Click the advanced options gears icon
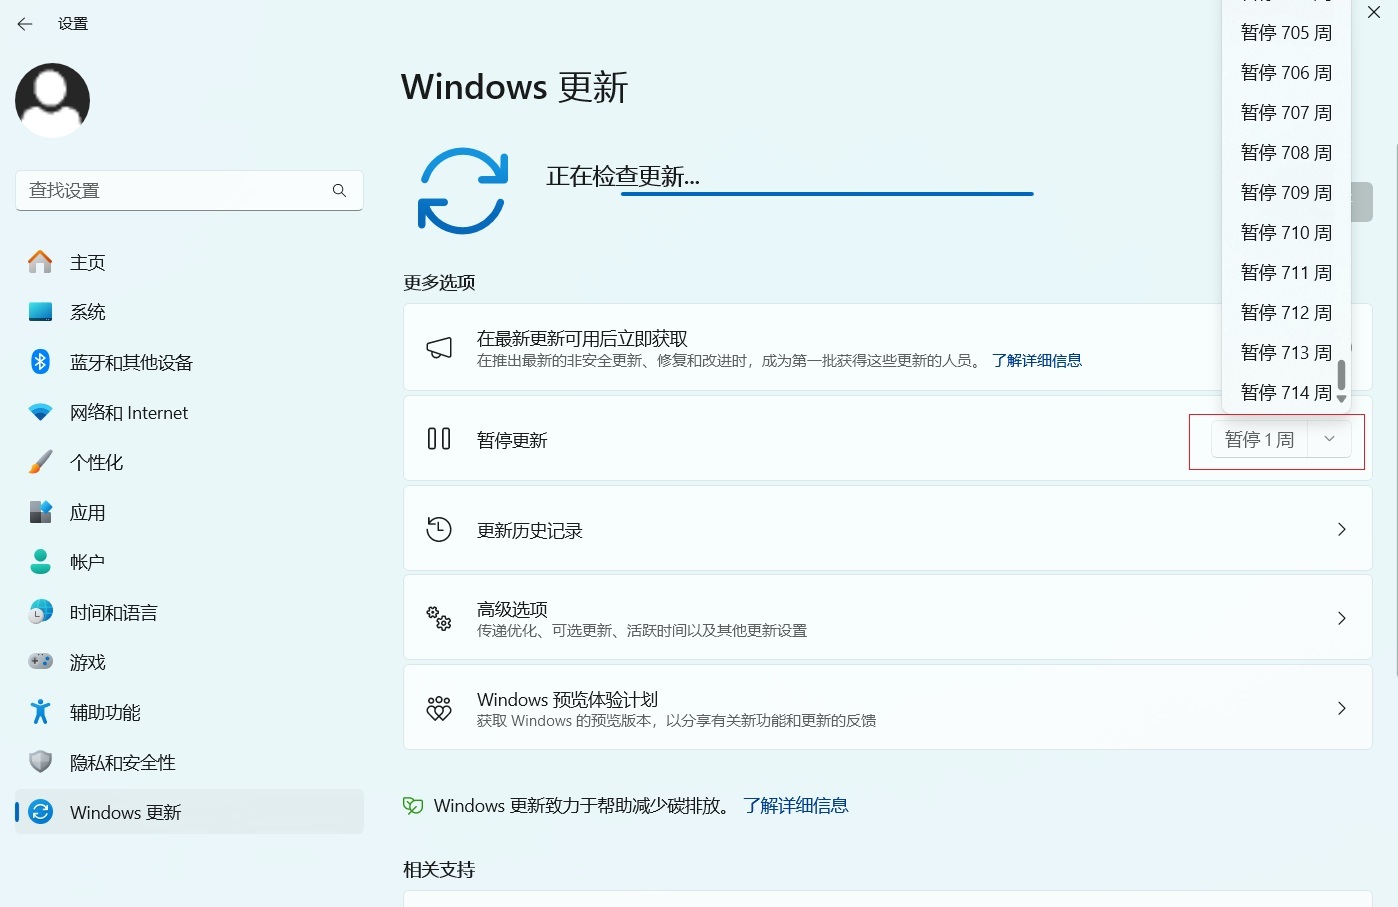The width and height of the screenshot is (1398, 907). pos(439,618)
